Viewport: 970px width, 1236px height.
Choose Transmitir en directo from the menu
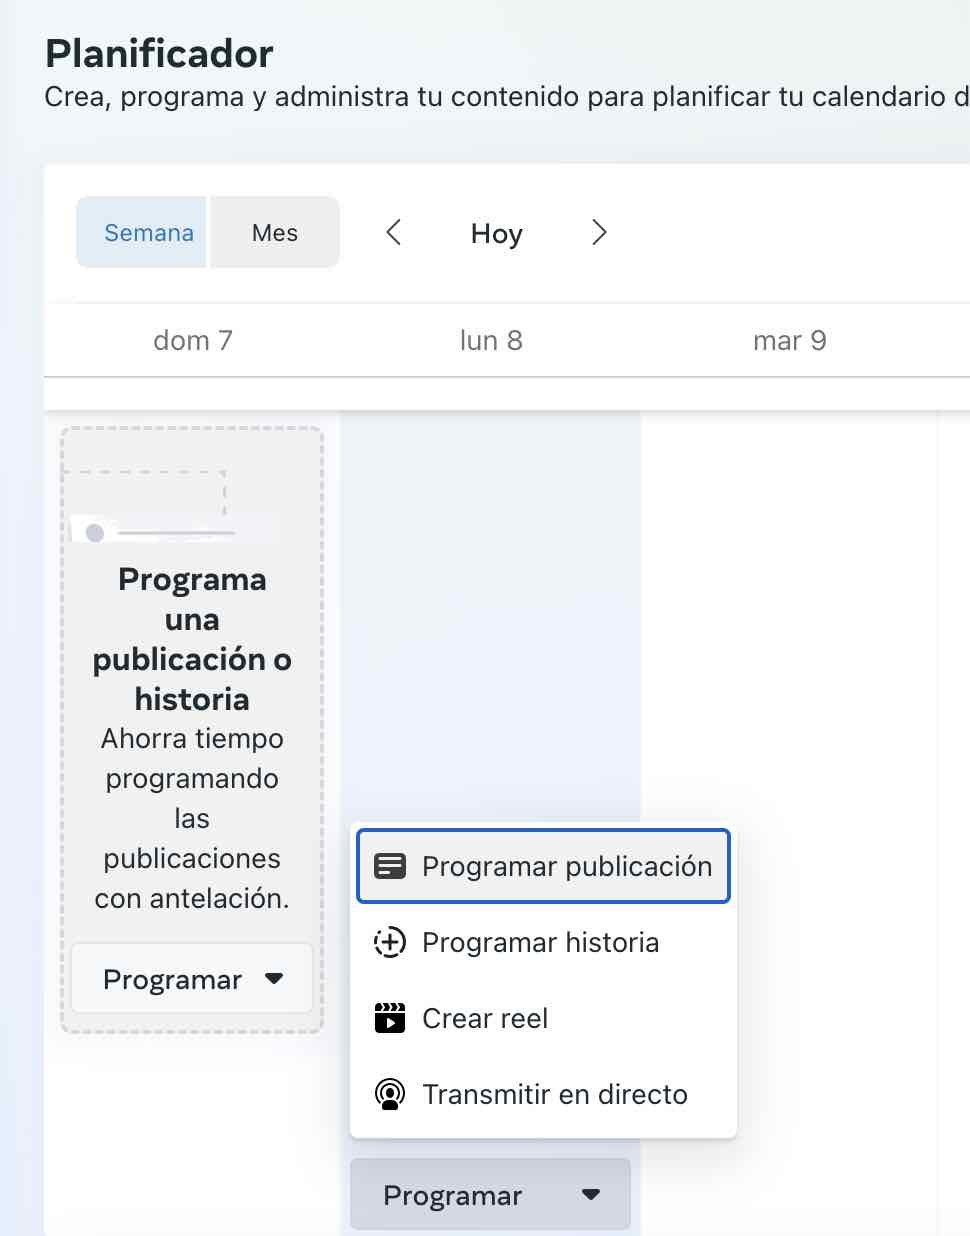(x=543, y=1094)
